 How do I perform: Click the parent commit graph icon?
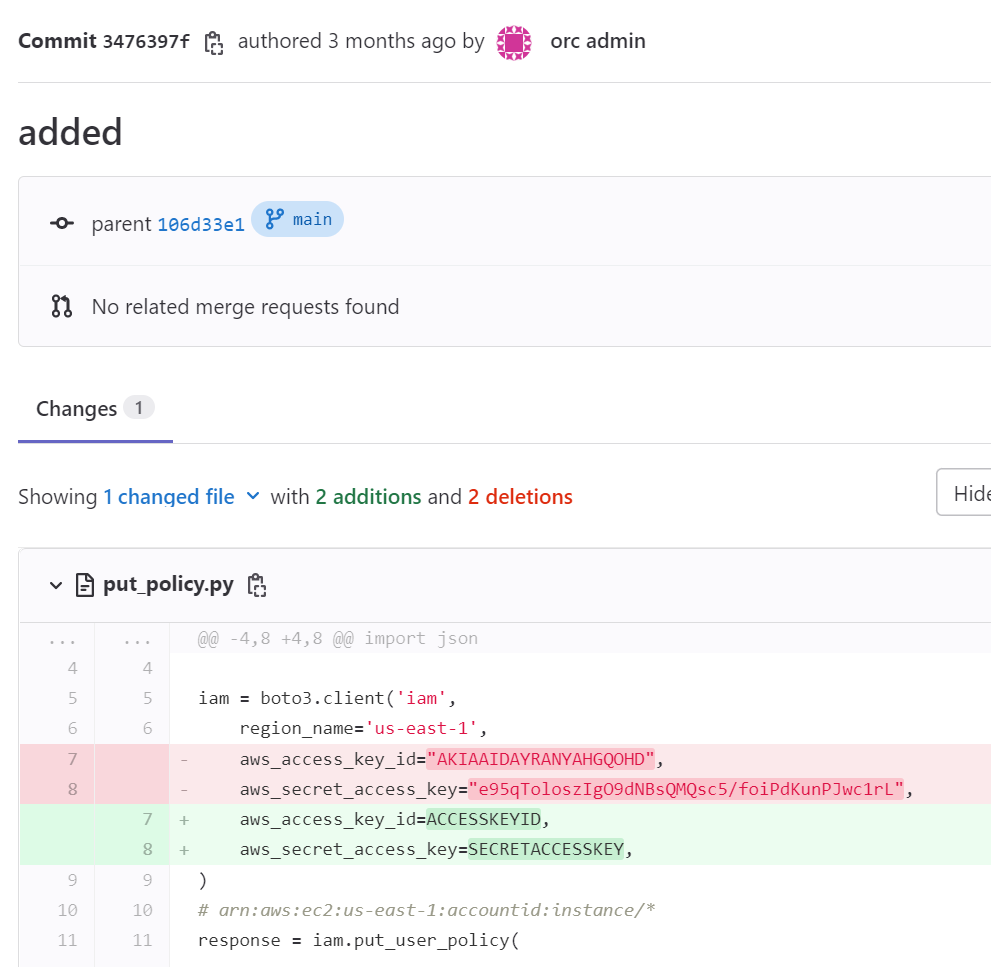61,223
